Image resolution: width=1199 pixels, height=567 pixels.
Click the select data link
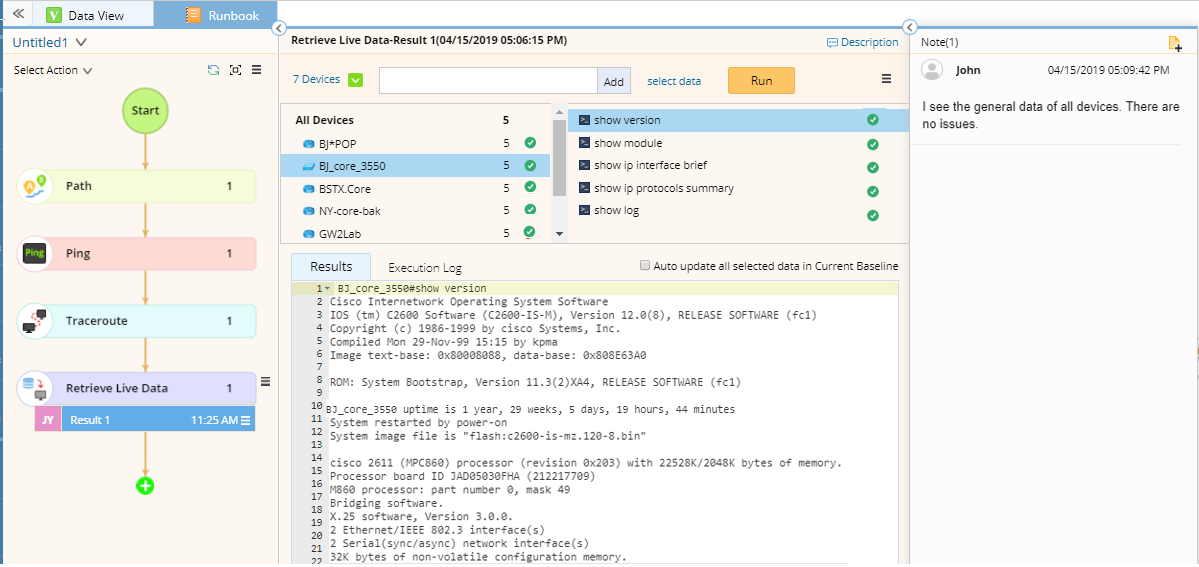tap(674, 81)
